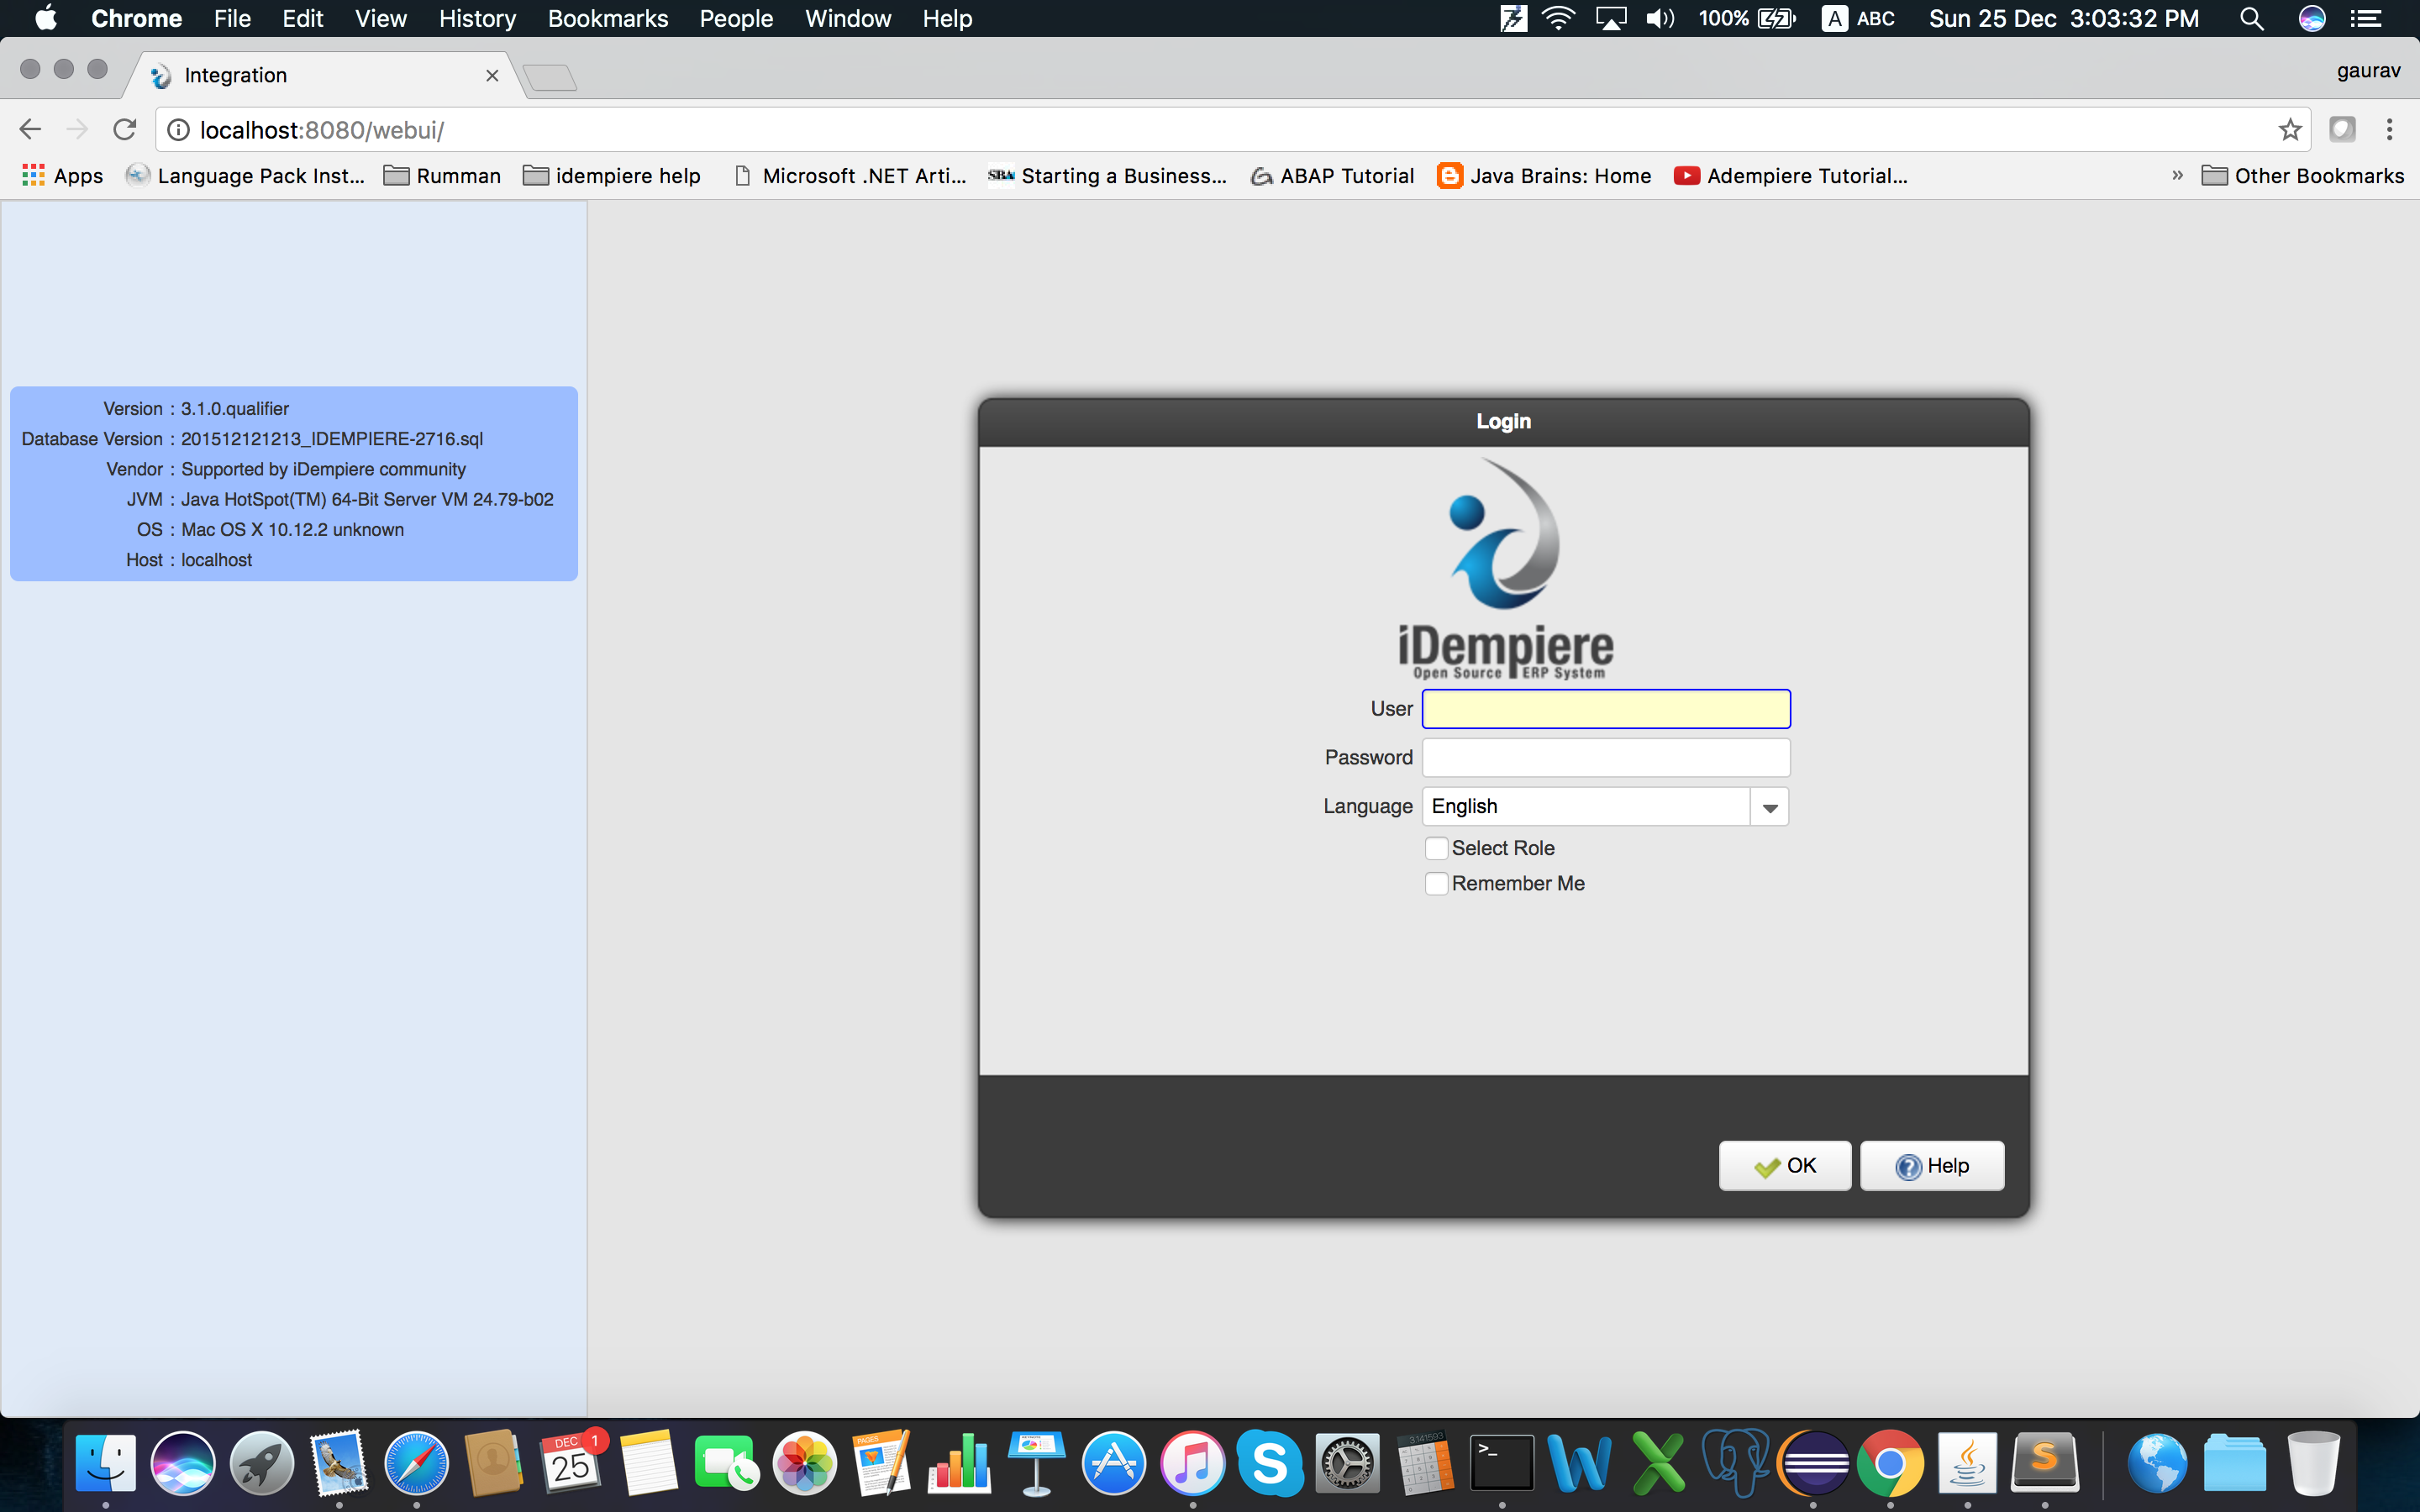The height and width of the screenshot is (1512, 2420).
Task: Open the Trash in dock
Action: click(x=2313, y=1463)
